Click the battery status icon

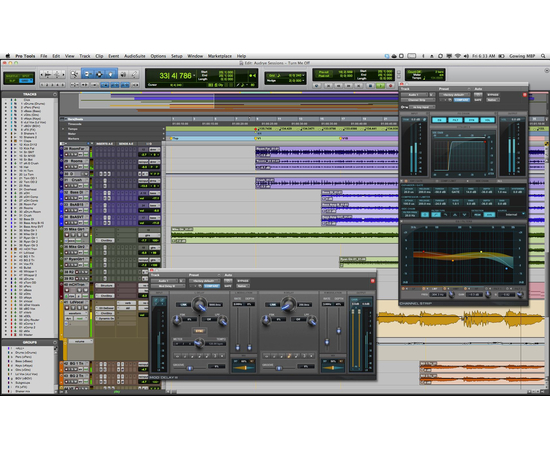[x=502, y=56]
